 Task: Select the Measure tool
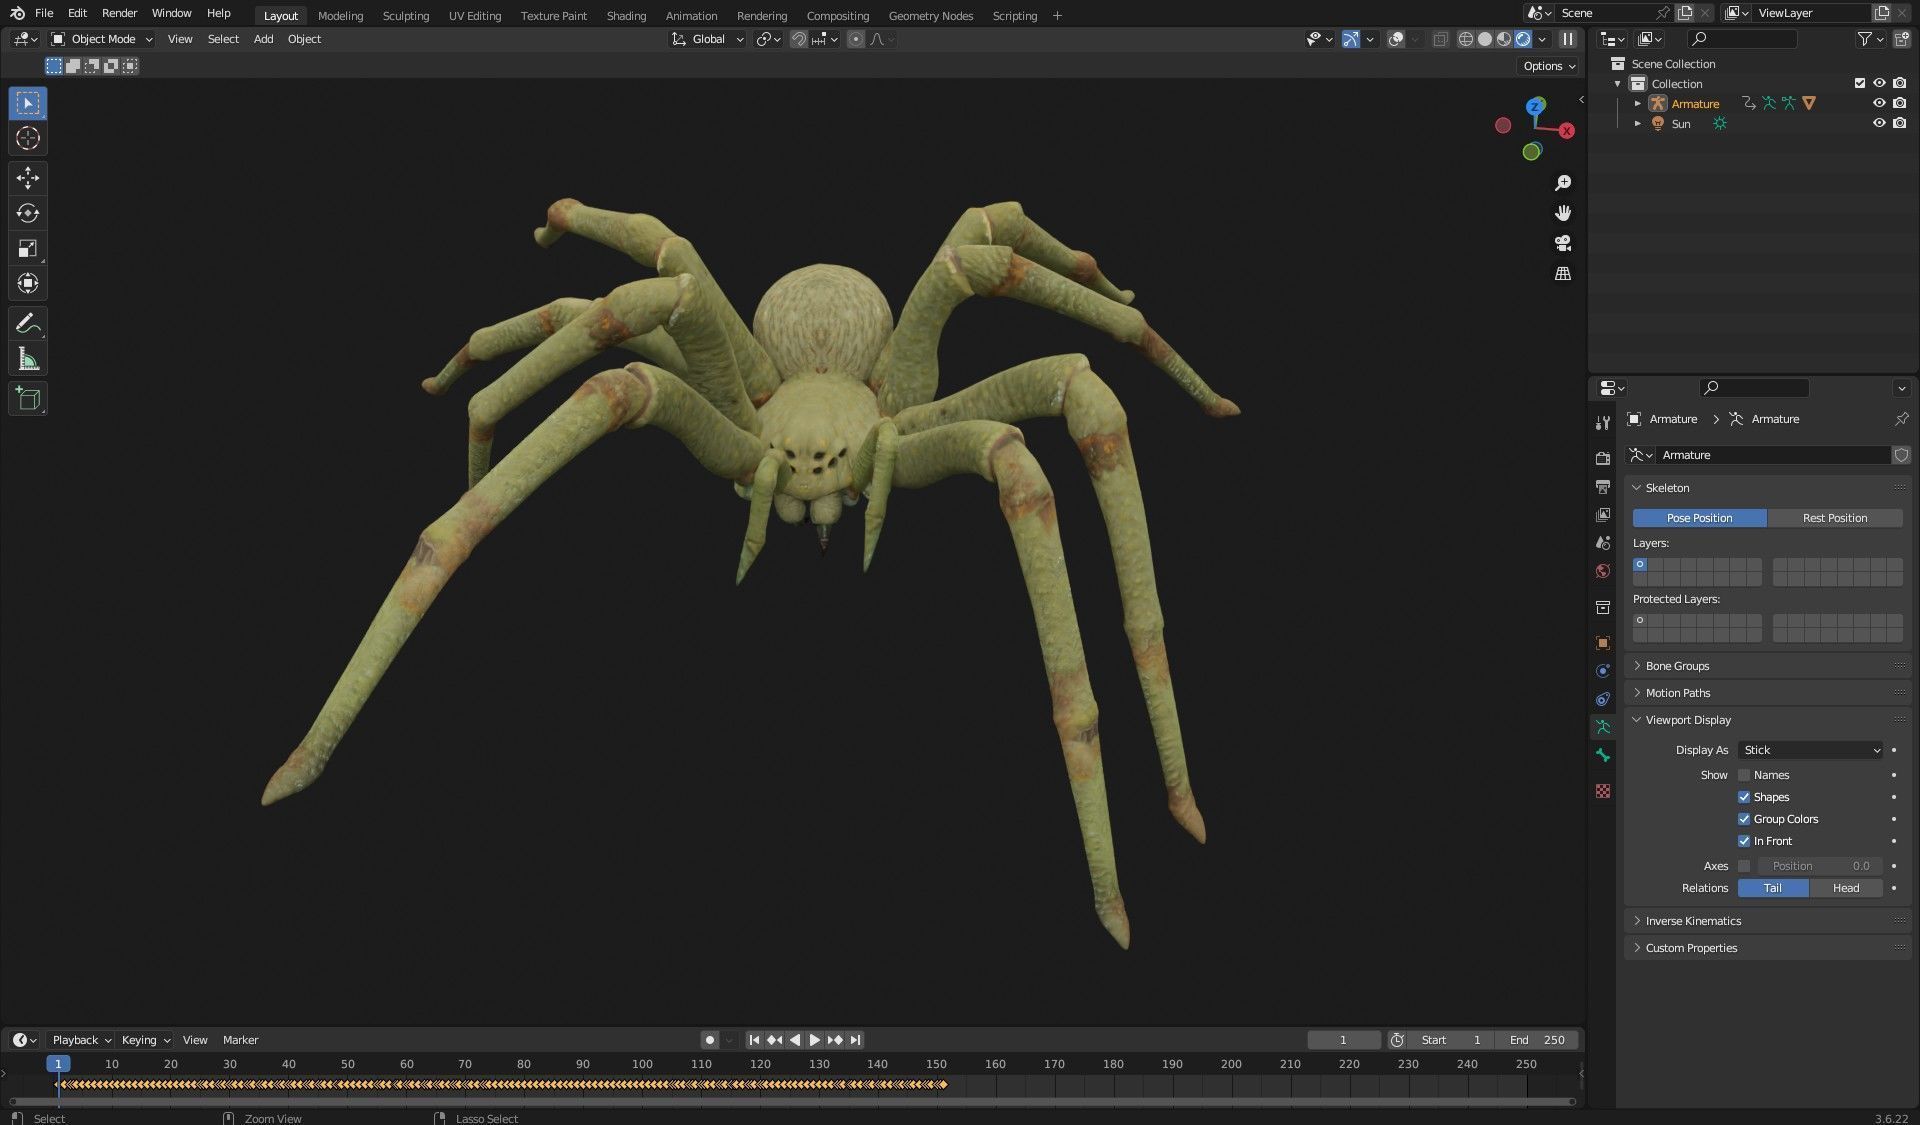tap(28, 359)
